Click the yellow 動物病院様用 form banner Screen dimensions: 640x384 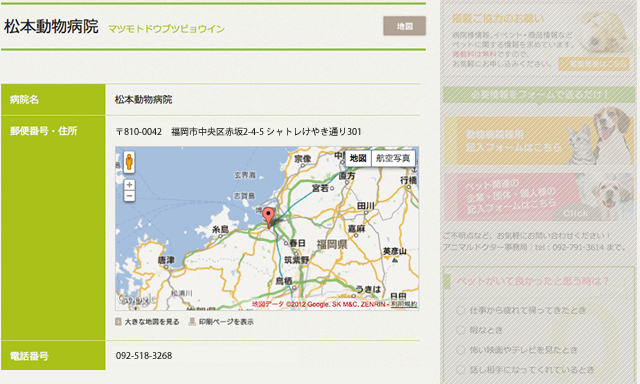538,139
